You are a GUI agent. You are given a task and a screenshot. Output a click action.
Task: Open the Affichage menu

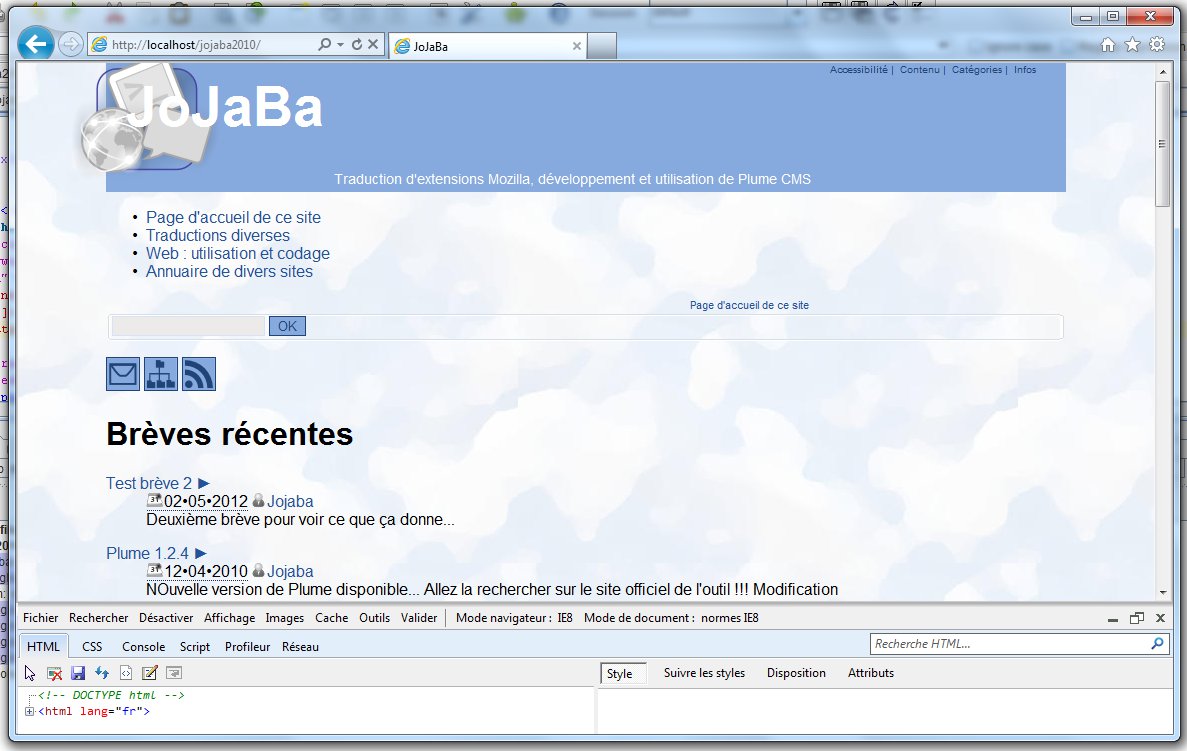tap(229, 618)
